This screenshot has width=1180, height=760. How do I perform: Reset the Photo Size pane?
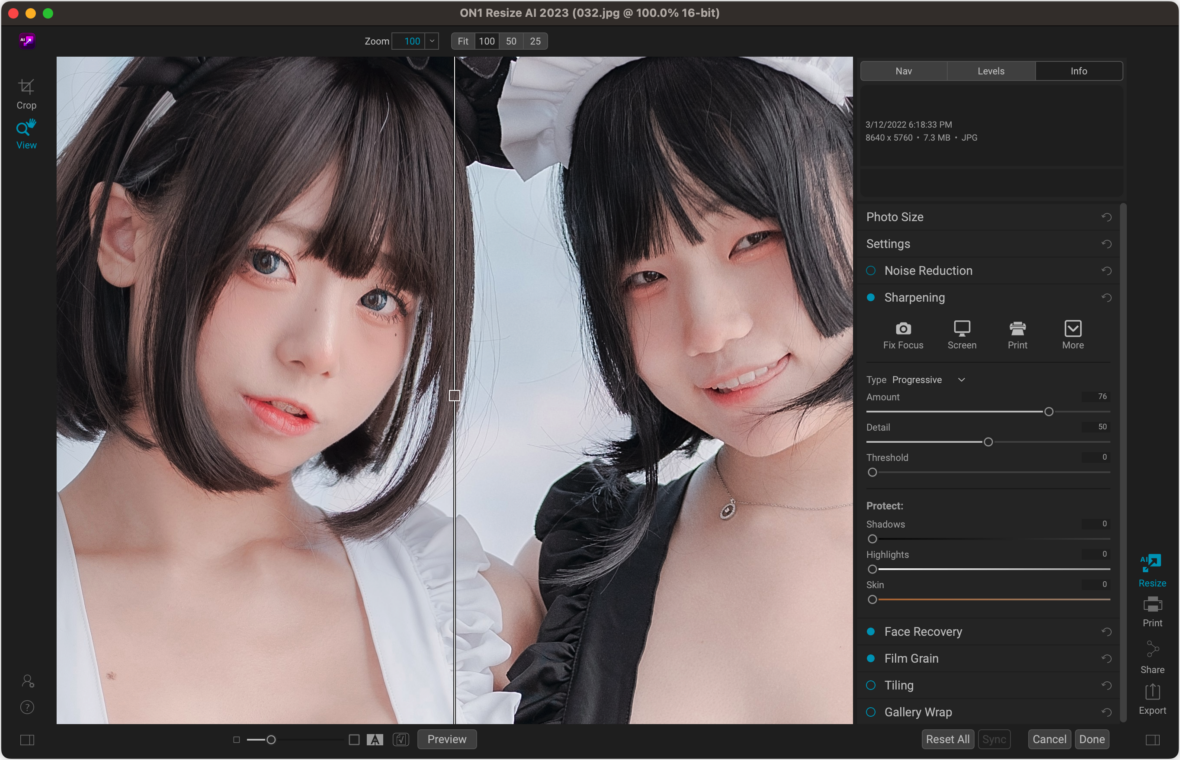[x=1106, y=217]
